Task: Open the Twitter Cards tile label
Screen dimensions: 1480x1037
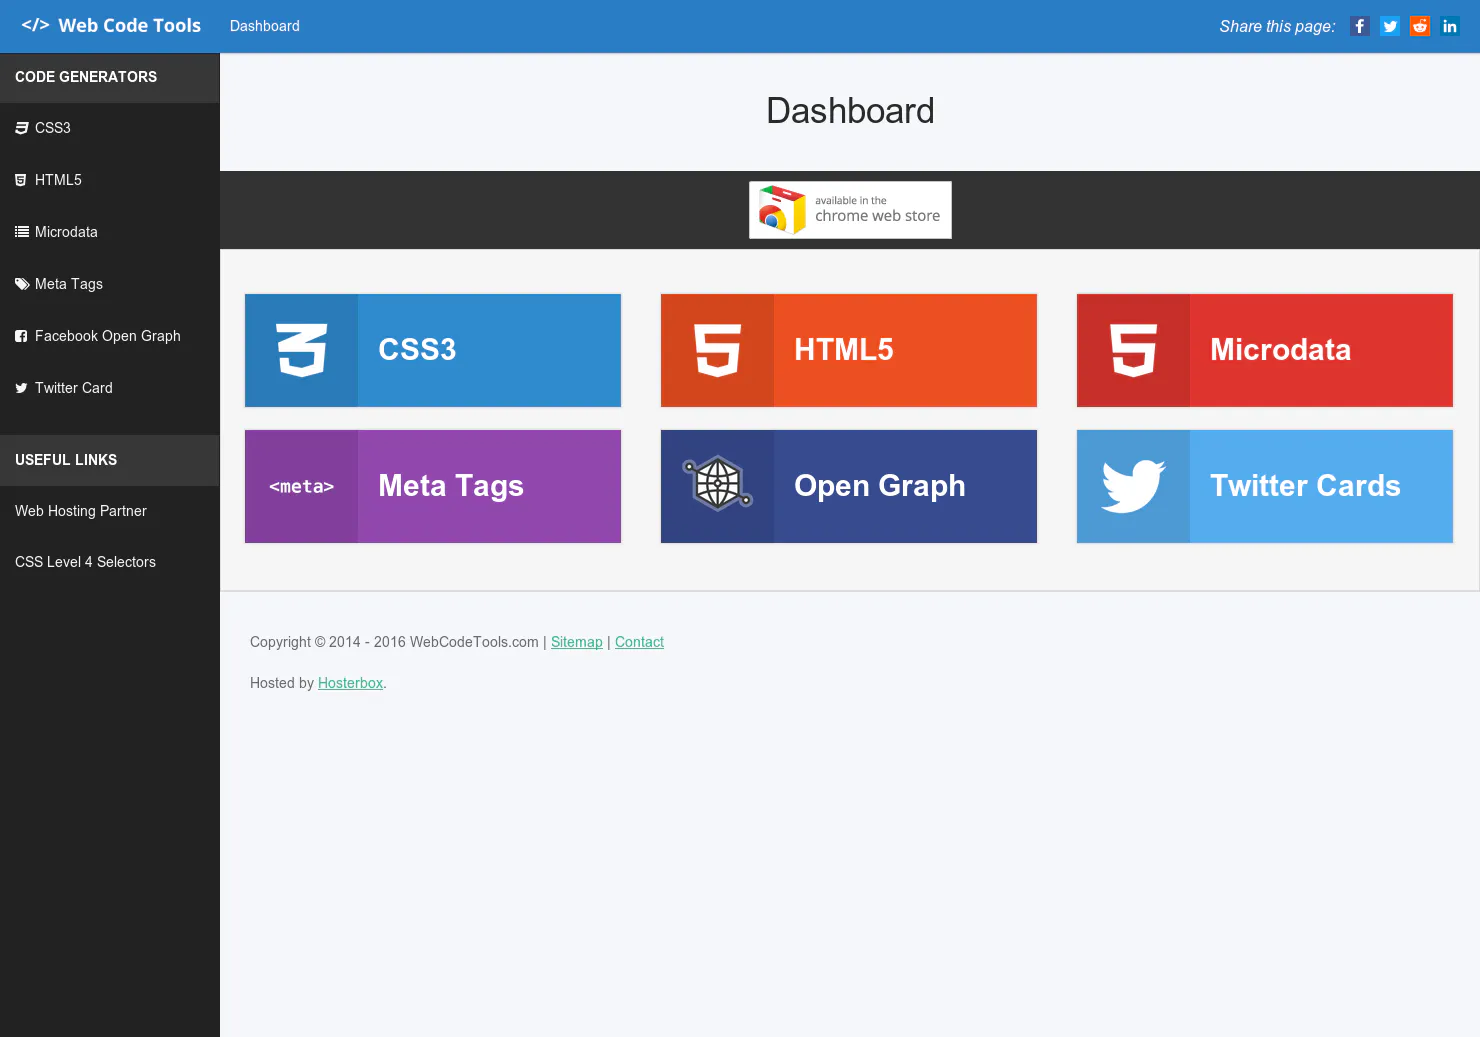Action: pyautogui.click(x=1305, y=486)
